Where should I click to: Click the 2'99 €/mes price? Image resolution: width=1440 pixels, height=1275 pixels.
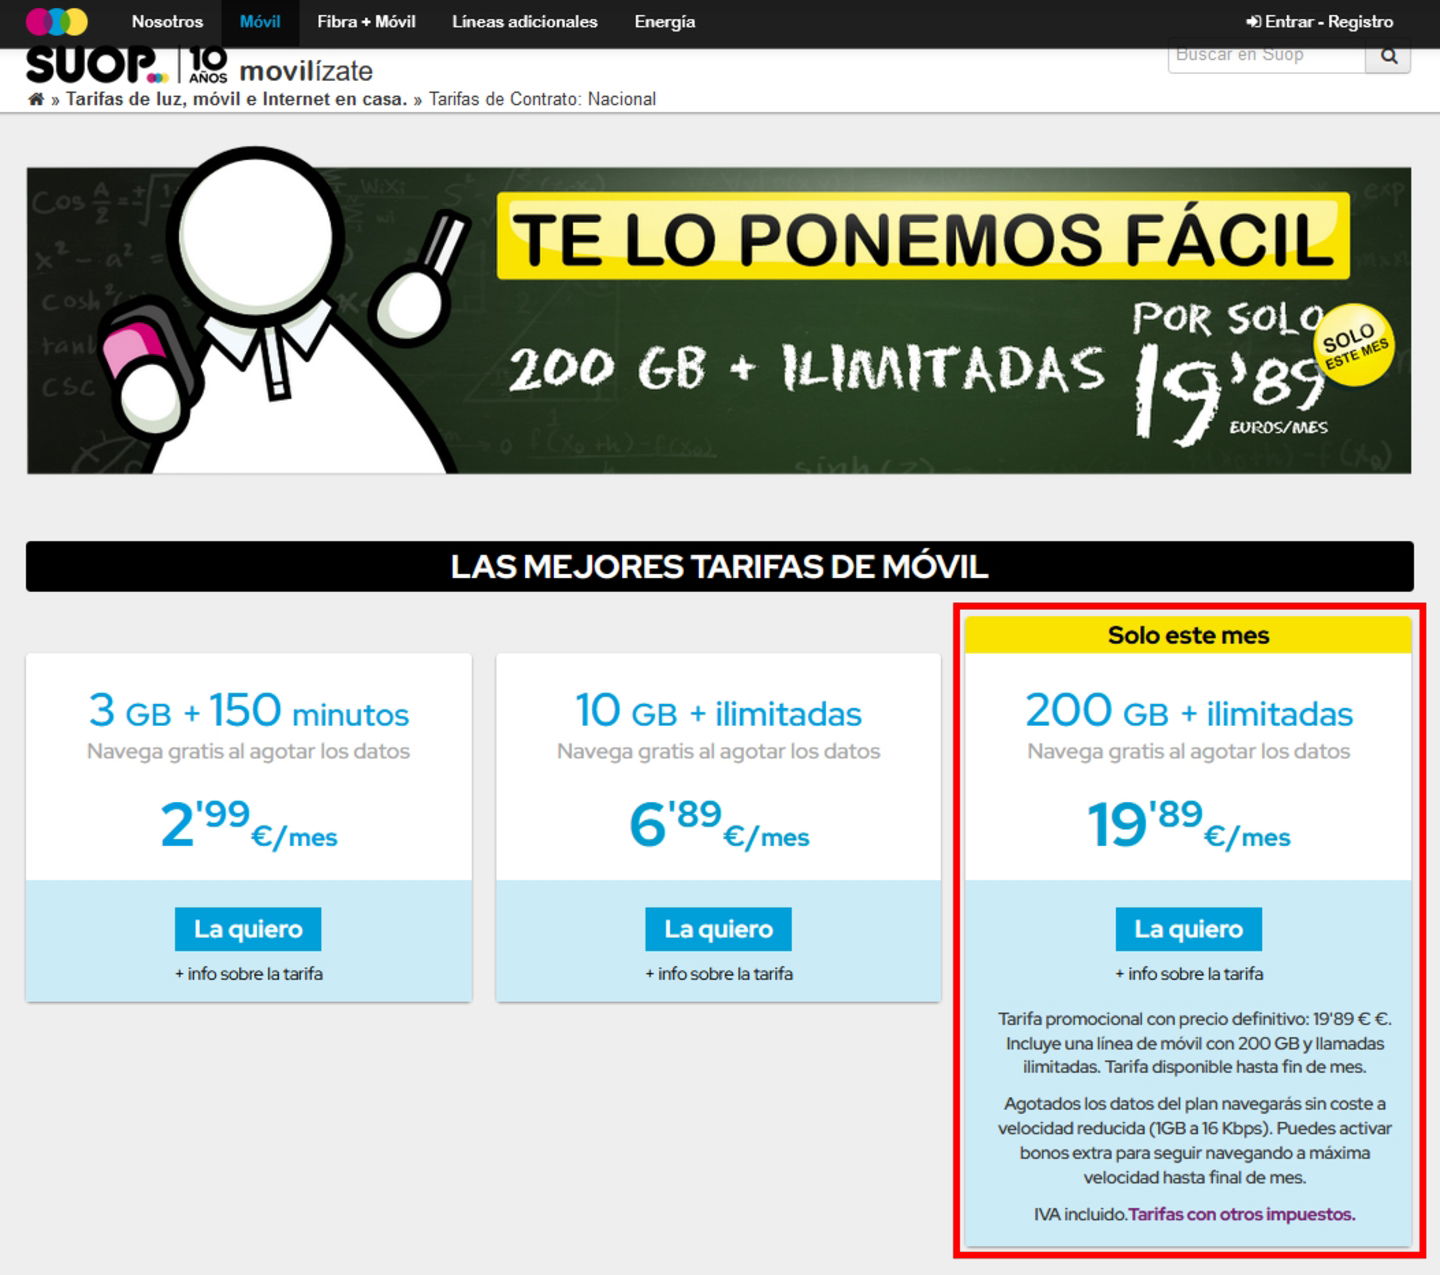point(248,824)
